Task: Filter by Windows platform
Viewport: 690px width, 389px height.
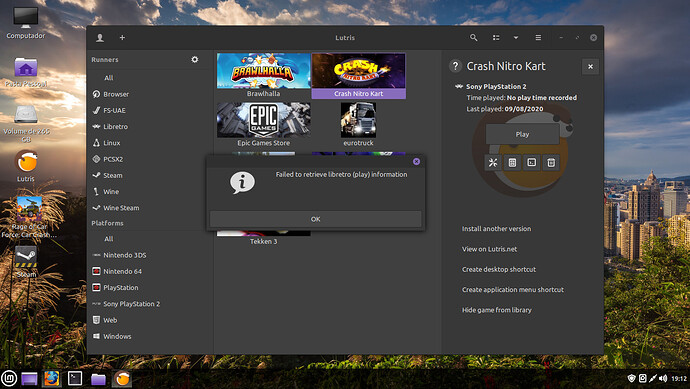Action: tap(117, 337)
